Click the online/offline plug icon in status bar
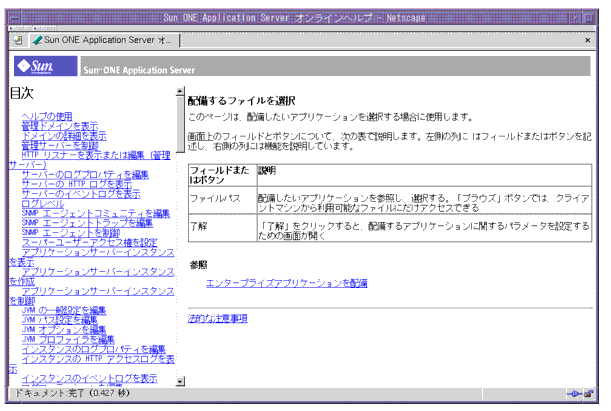Image resolution: width=611 pixels, height=411 pixels. tap(575, 393)
